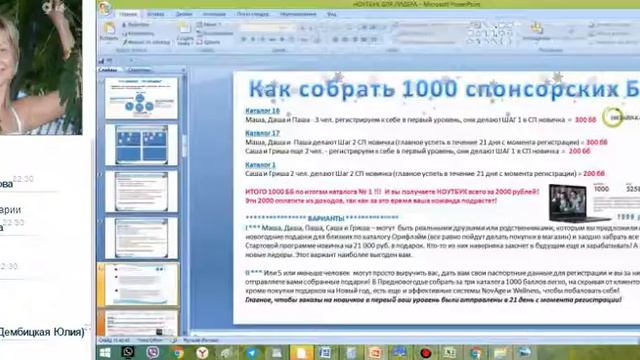Open the Рецензирование ribbon tab
Screen dimensions: 640x360
298,14
